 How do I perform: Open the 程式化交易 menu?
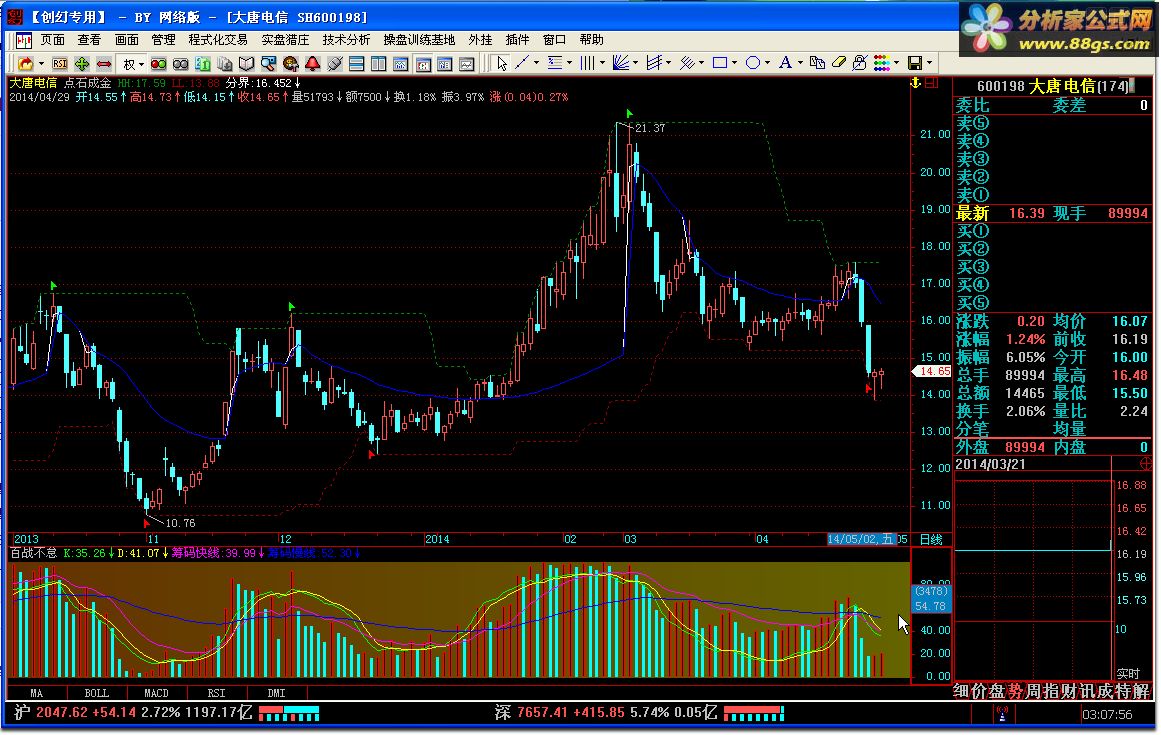218,39
